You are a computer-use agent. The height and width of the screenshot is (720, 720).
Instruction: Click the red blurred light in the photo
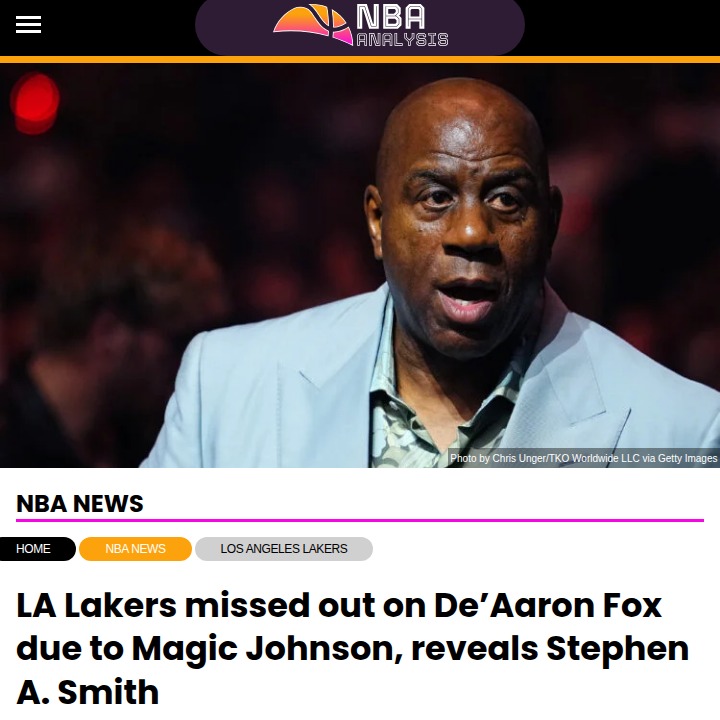coord(35,102)
